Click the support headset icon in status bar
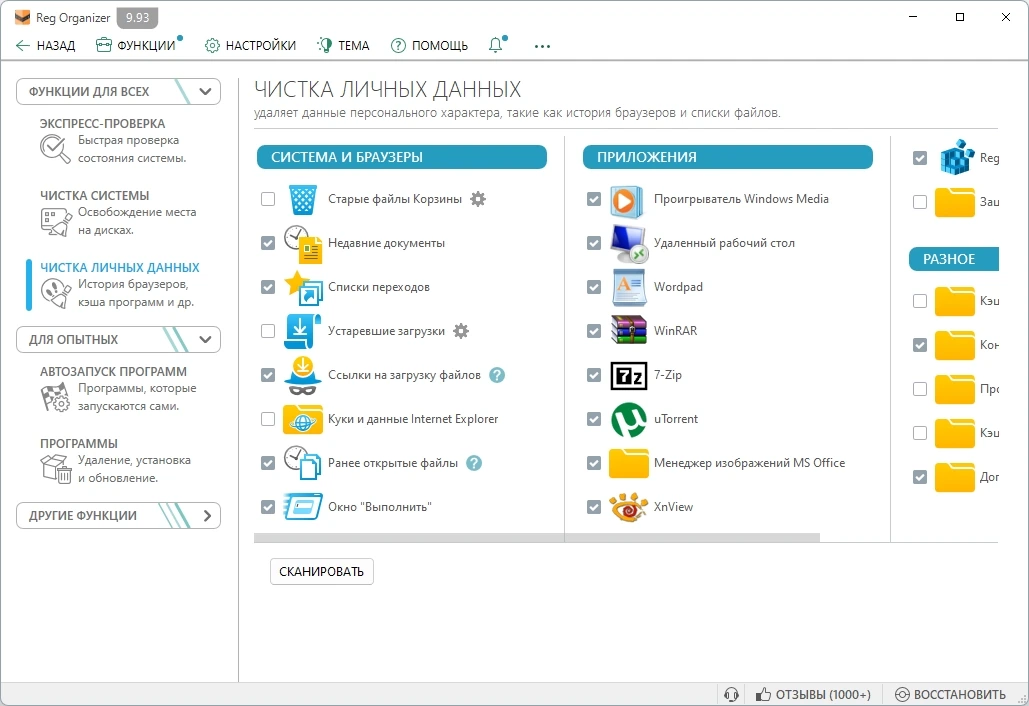Screen dimensions: 1029x706 [731, 694]
